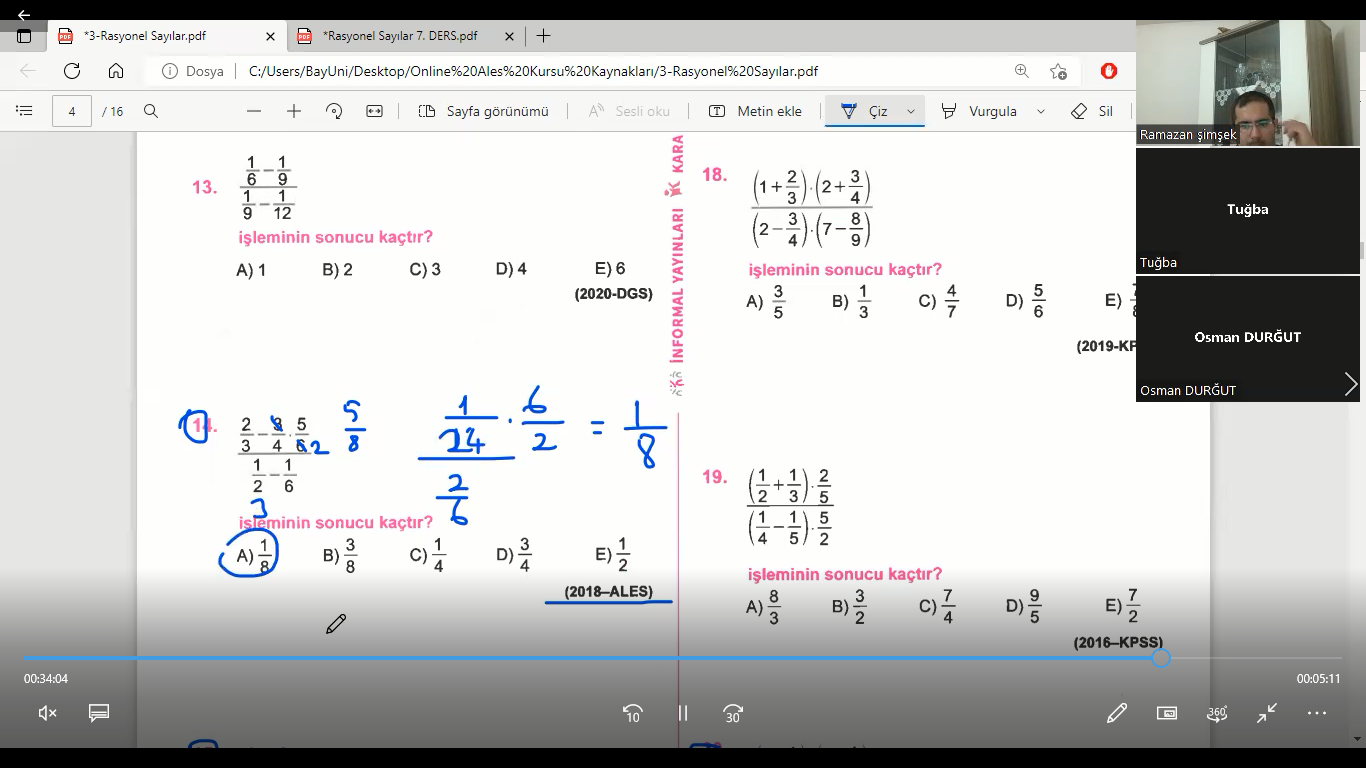The width and height of the screenshot is (1366, 768).
Task: Zoom in the PDF with plus
Action: click(294, 111)
